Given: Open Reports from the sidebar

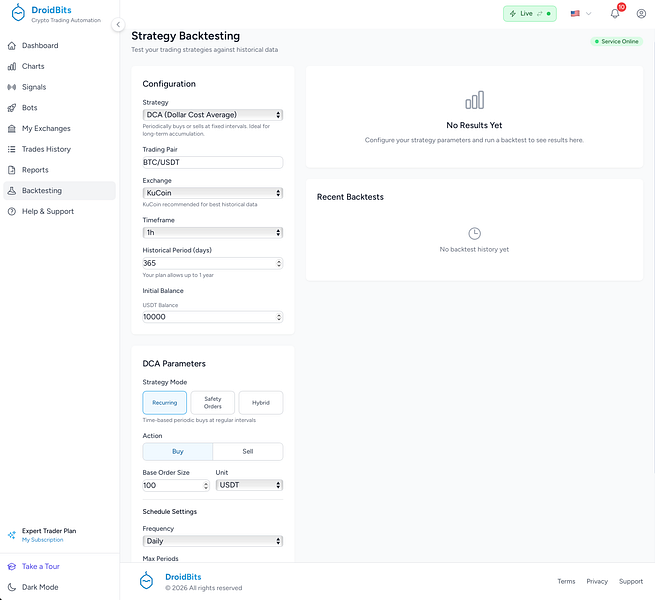Looking at the screenshot, I should coord(59,170).
